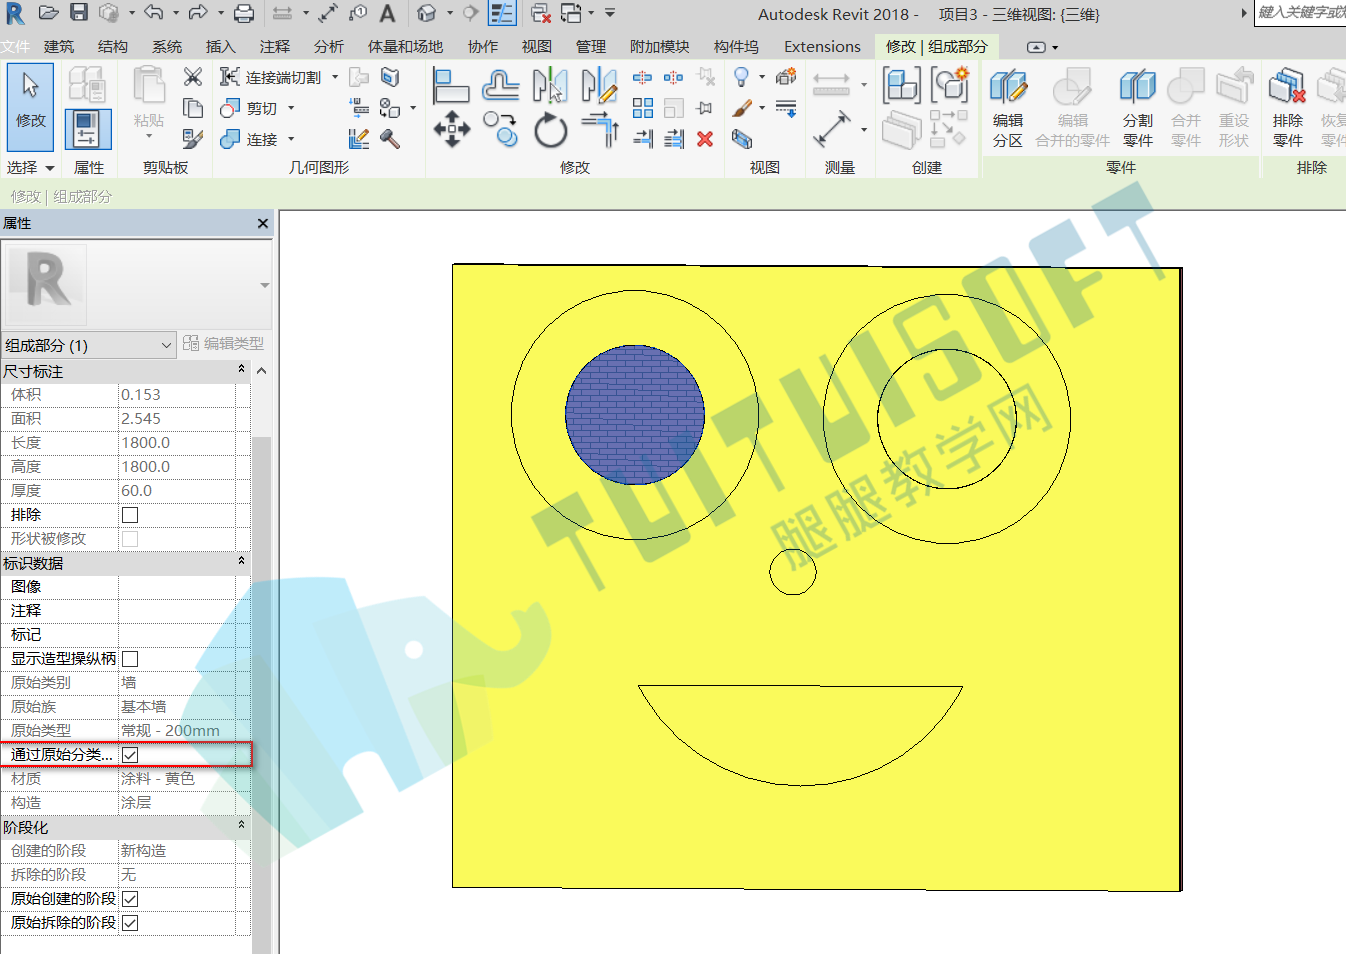This screenshot has width=1346, height=954.
Task: Click the Offset tool icon
Action: pos(500,87)
